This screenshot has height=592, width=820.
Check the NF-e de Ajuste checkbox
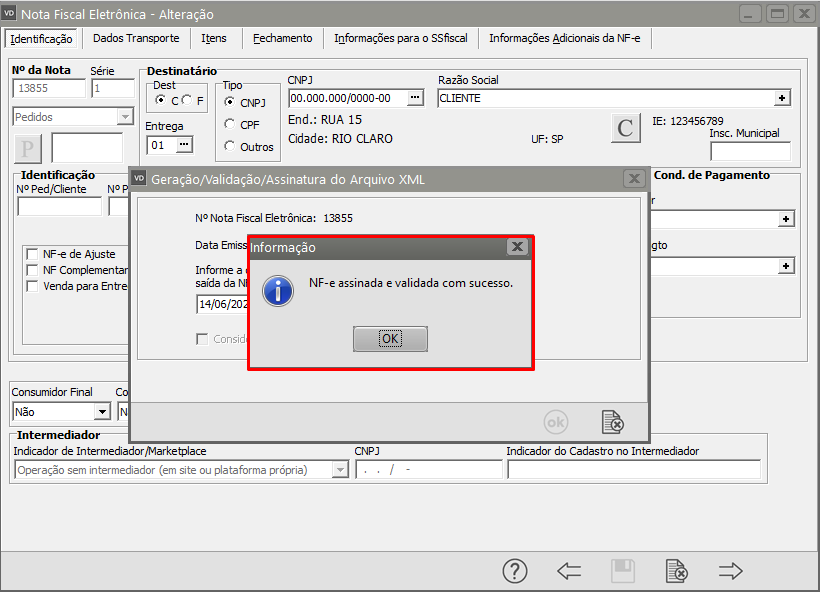point(33,254)
